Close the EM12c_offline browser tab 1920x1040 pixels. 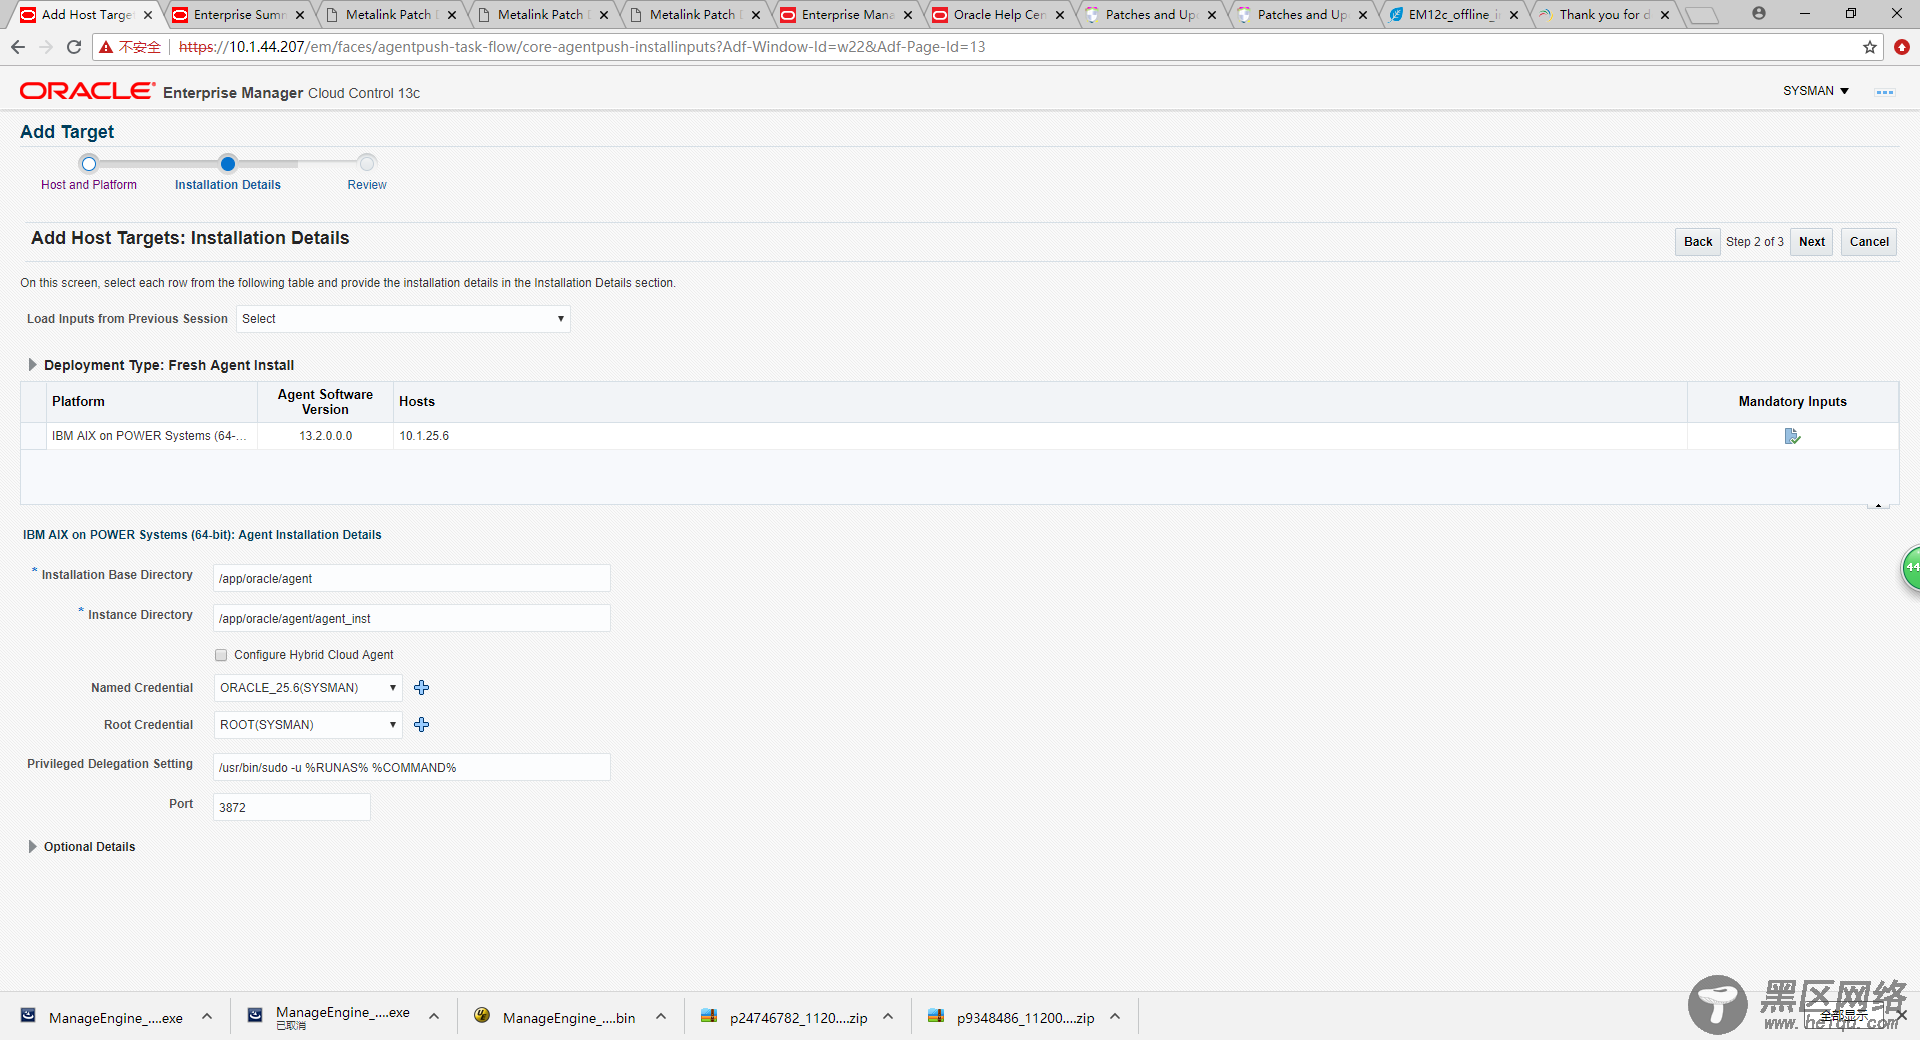1514,15
